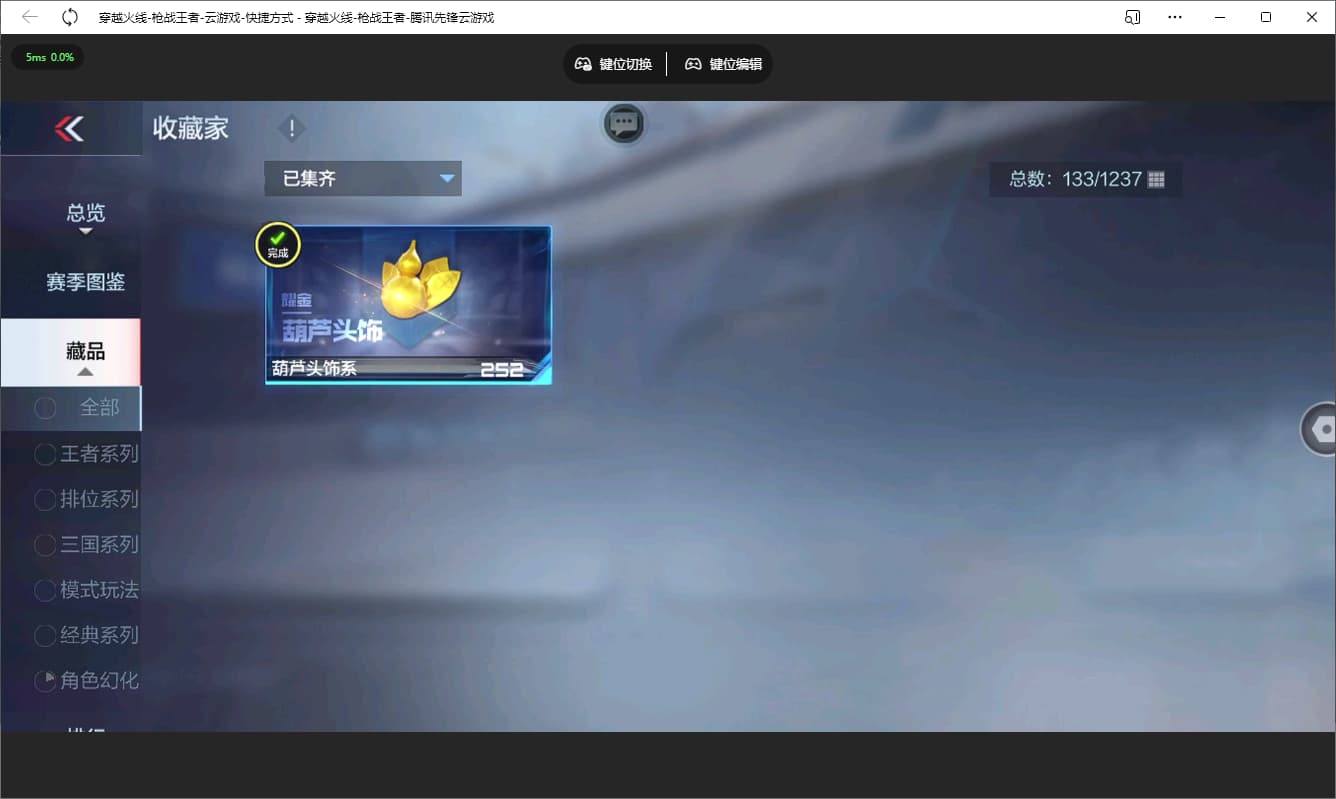Click the green 完成 checkmark badge
The height and width of the screenshot is (799, 1336).
[x=277, y=243]
